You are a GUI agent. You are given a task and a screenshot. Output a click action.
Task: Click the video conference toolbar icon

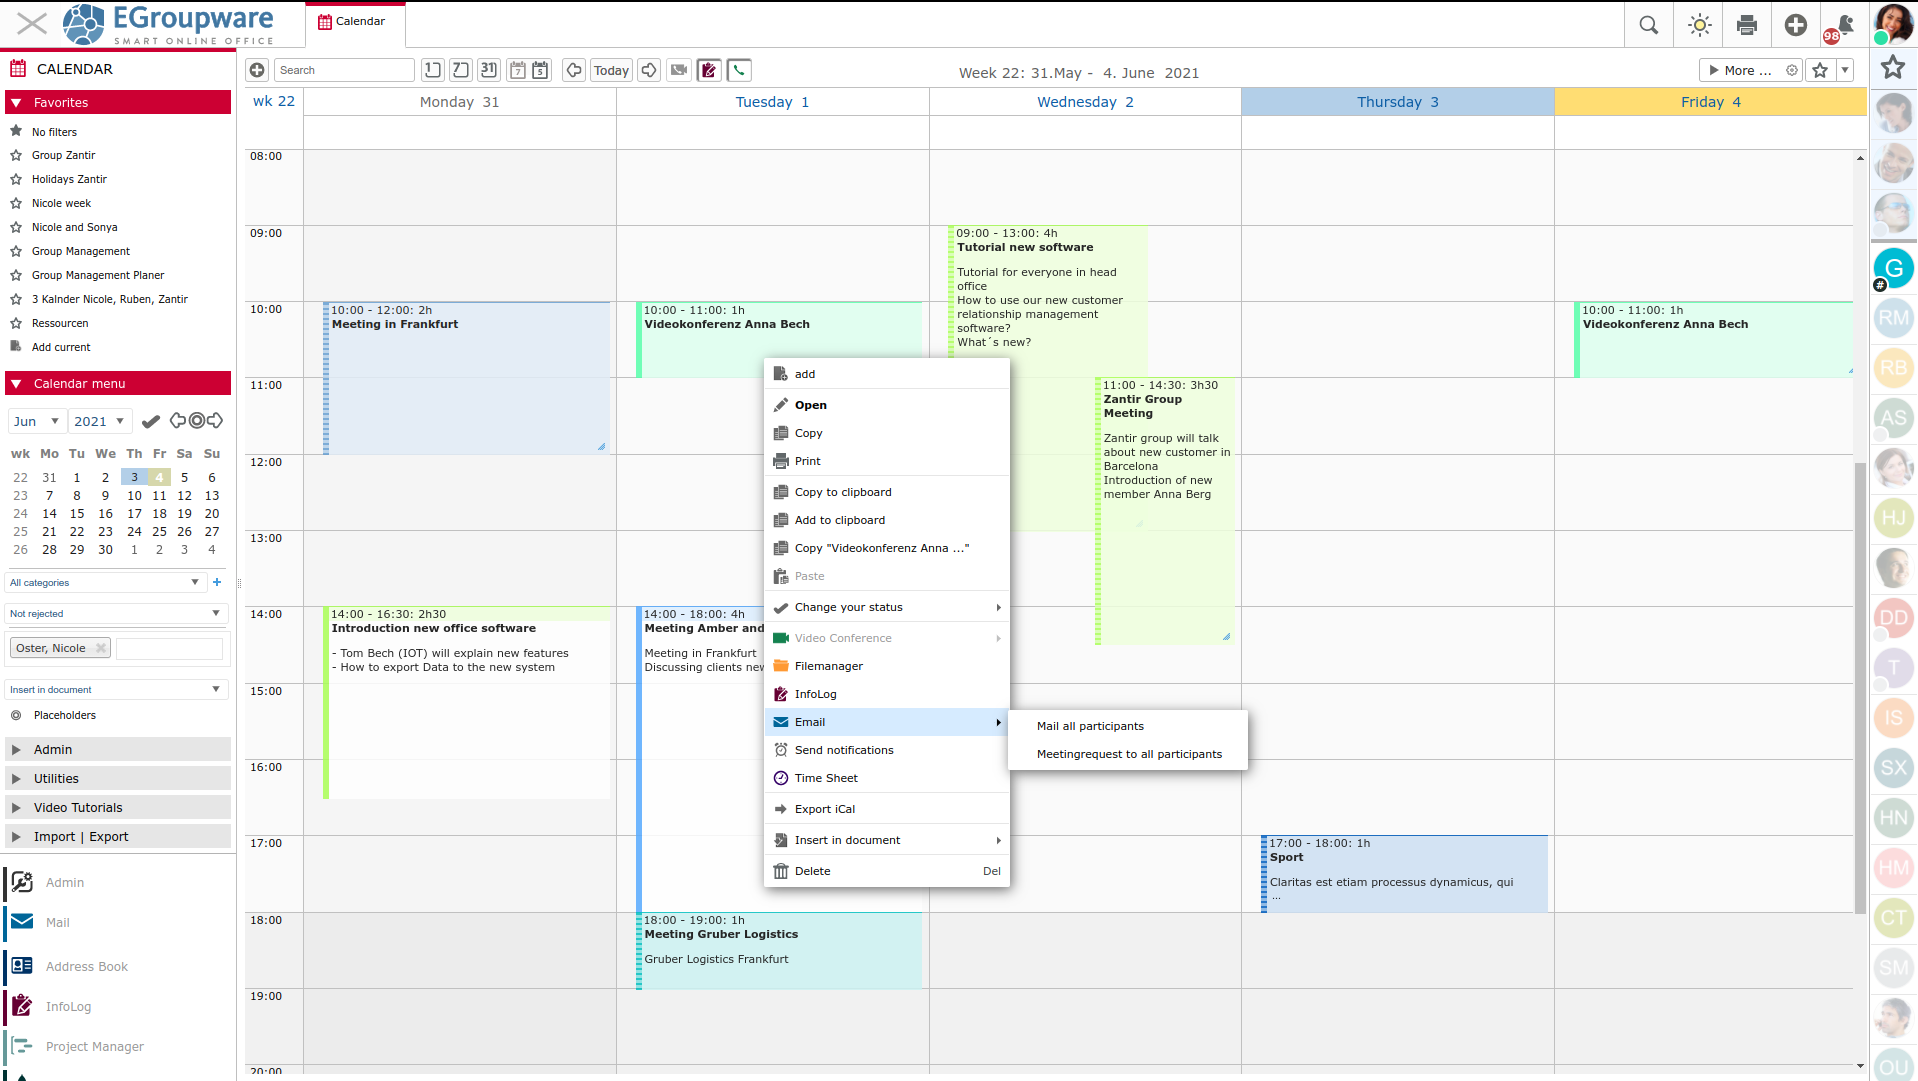click(679, 70)
